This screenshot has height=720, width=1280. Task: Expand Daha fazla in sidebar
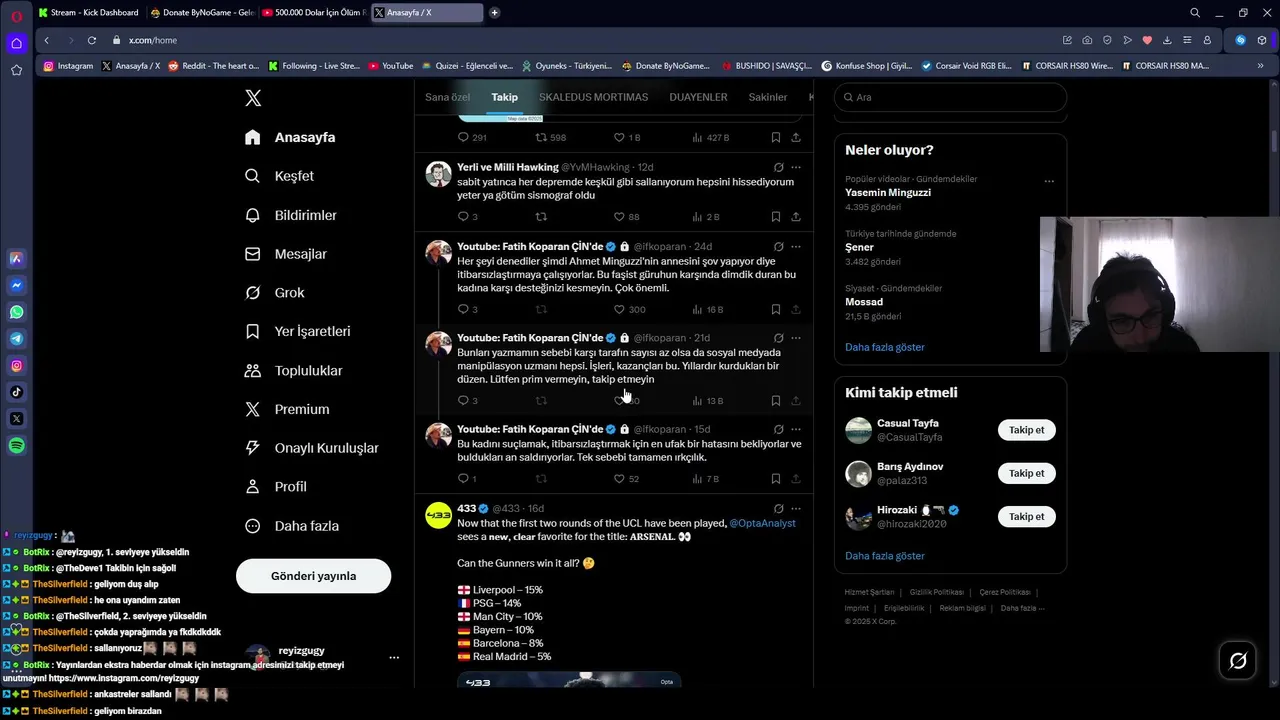point(292,526)
